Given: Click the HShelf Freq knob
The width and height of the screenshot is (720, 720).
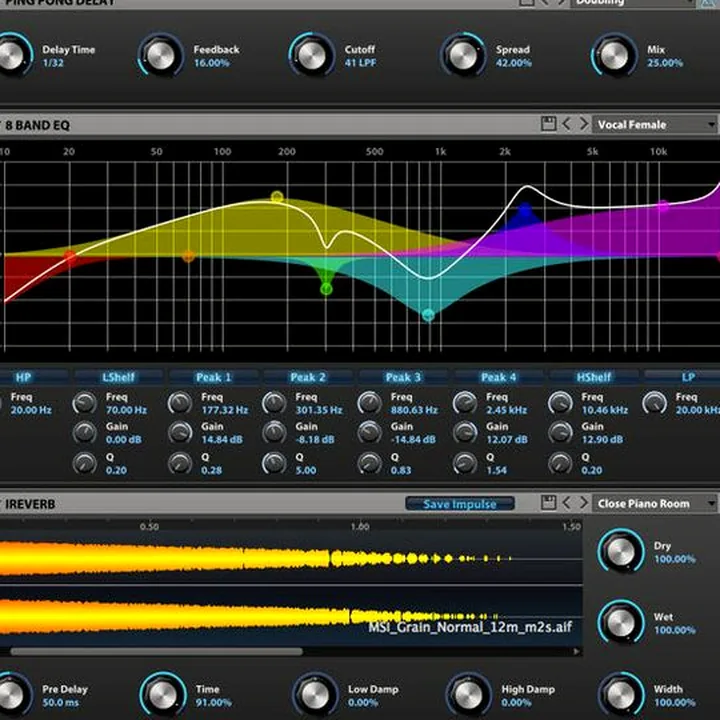Looking at the screenshot, I should 560,403.
